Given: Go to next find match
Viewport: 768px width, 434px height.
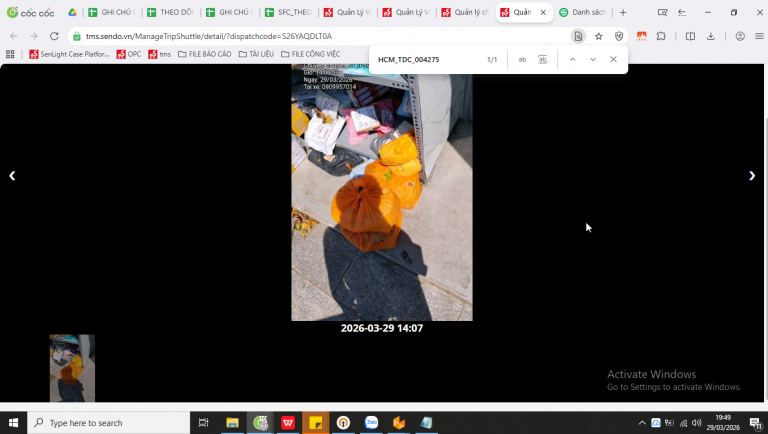Looking at the screenshot, I should point(593,59).
